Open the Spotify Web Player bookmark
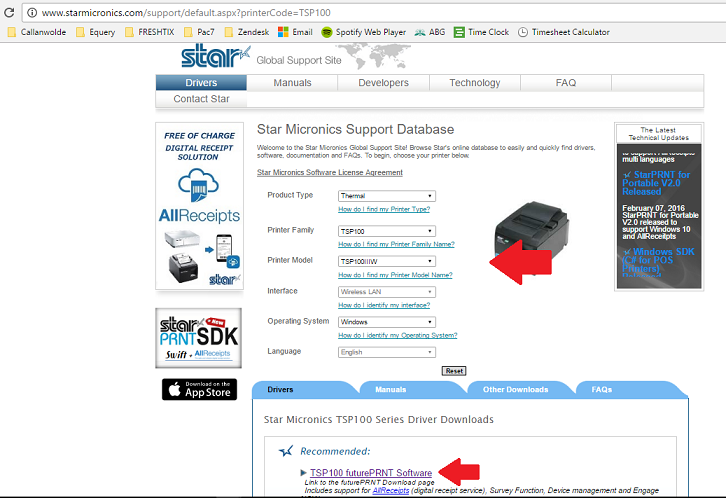This screenshot has width=726, height=498. click(x=364, y=32)
